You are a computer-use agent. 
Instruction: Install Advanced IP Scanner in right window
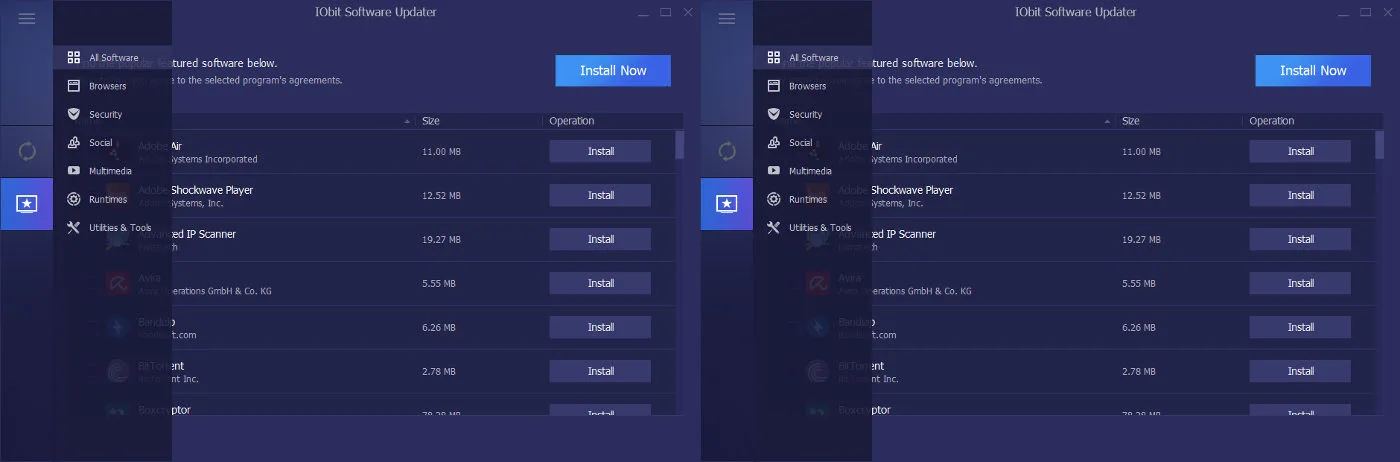tap(1300, 239)
